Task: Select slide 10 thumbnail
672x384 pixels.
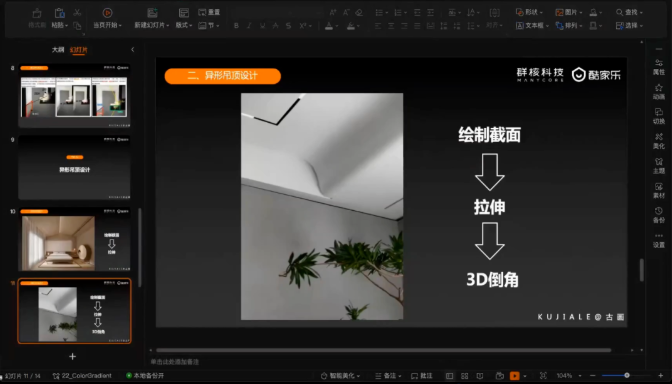Action: (74, 240)
